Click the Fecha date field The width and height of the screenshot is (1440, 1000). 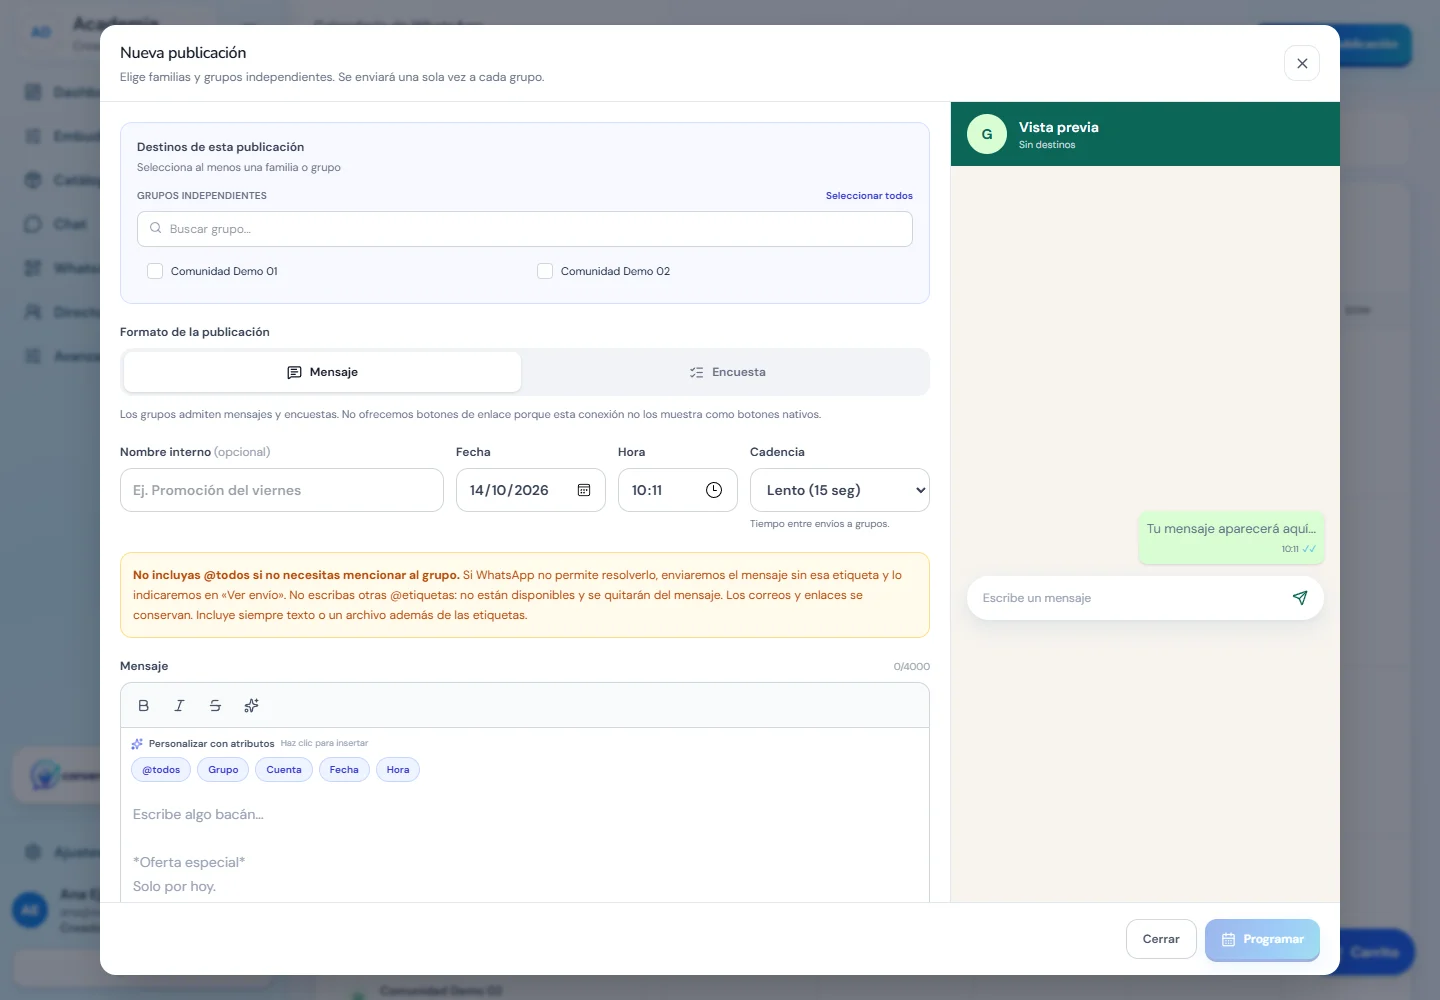point(531,490)
